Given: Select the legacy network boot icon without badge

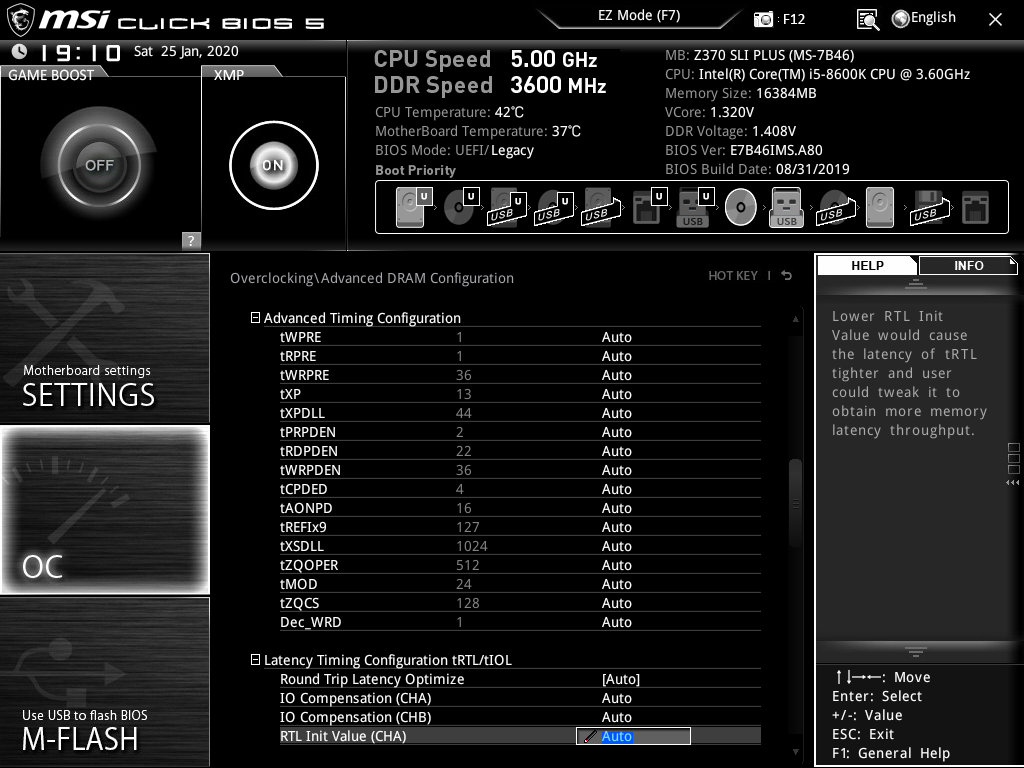Looking at the screenshot, I should pos(975,208).
